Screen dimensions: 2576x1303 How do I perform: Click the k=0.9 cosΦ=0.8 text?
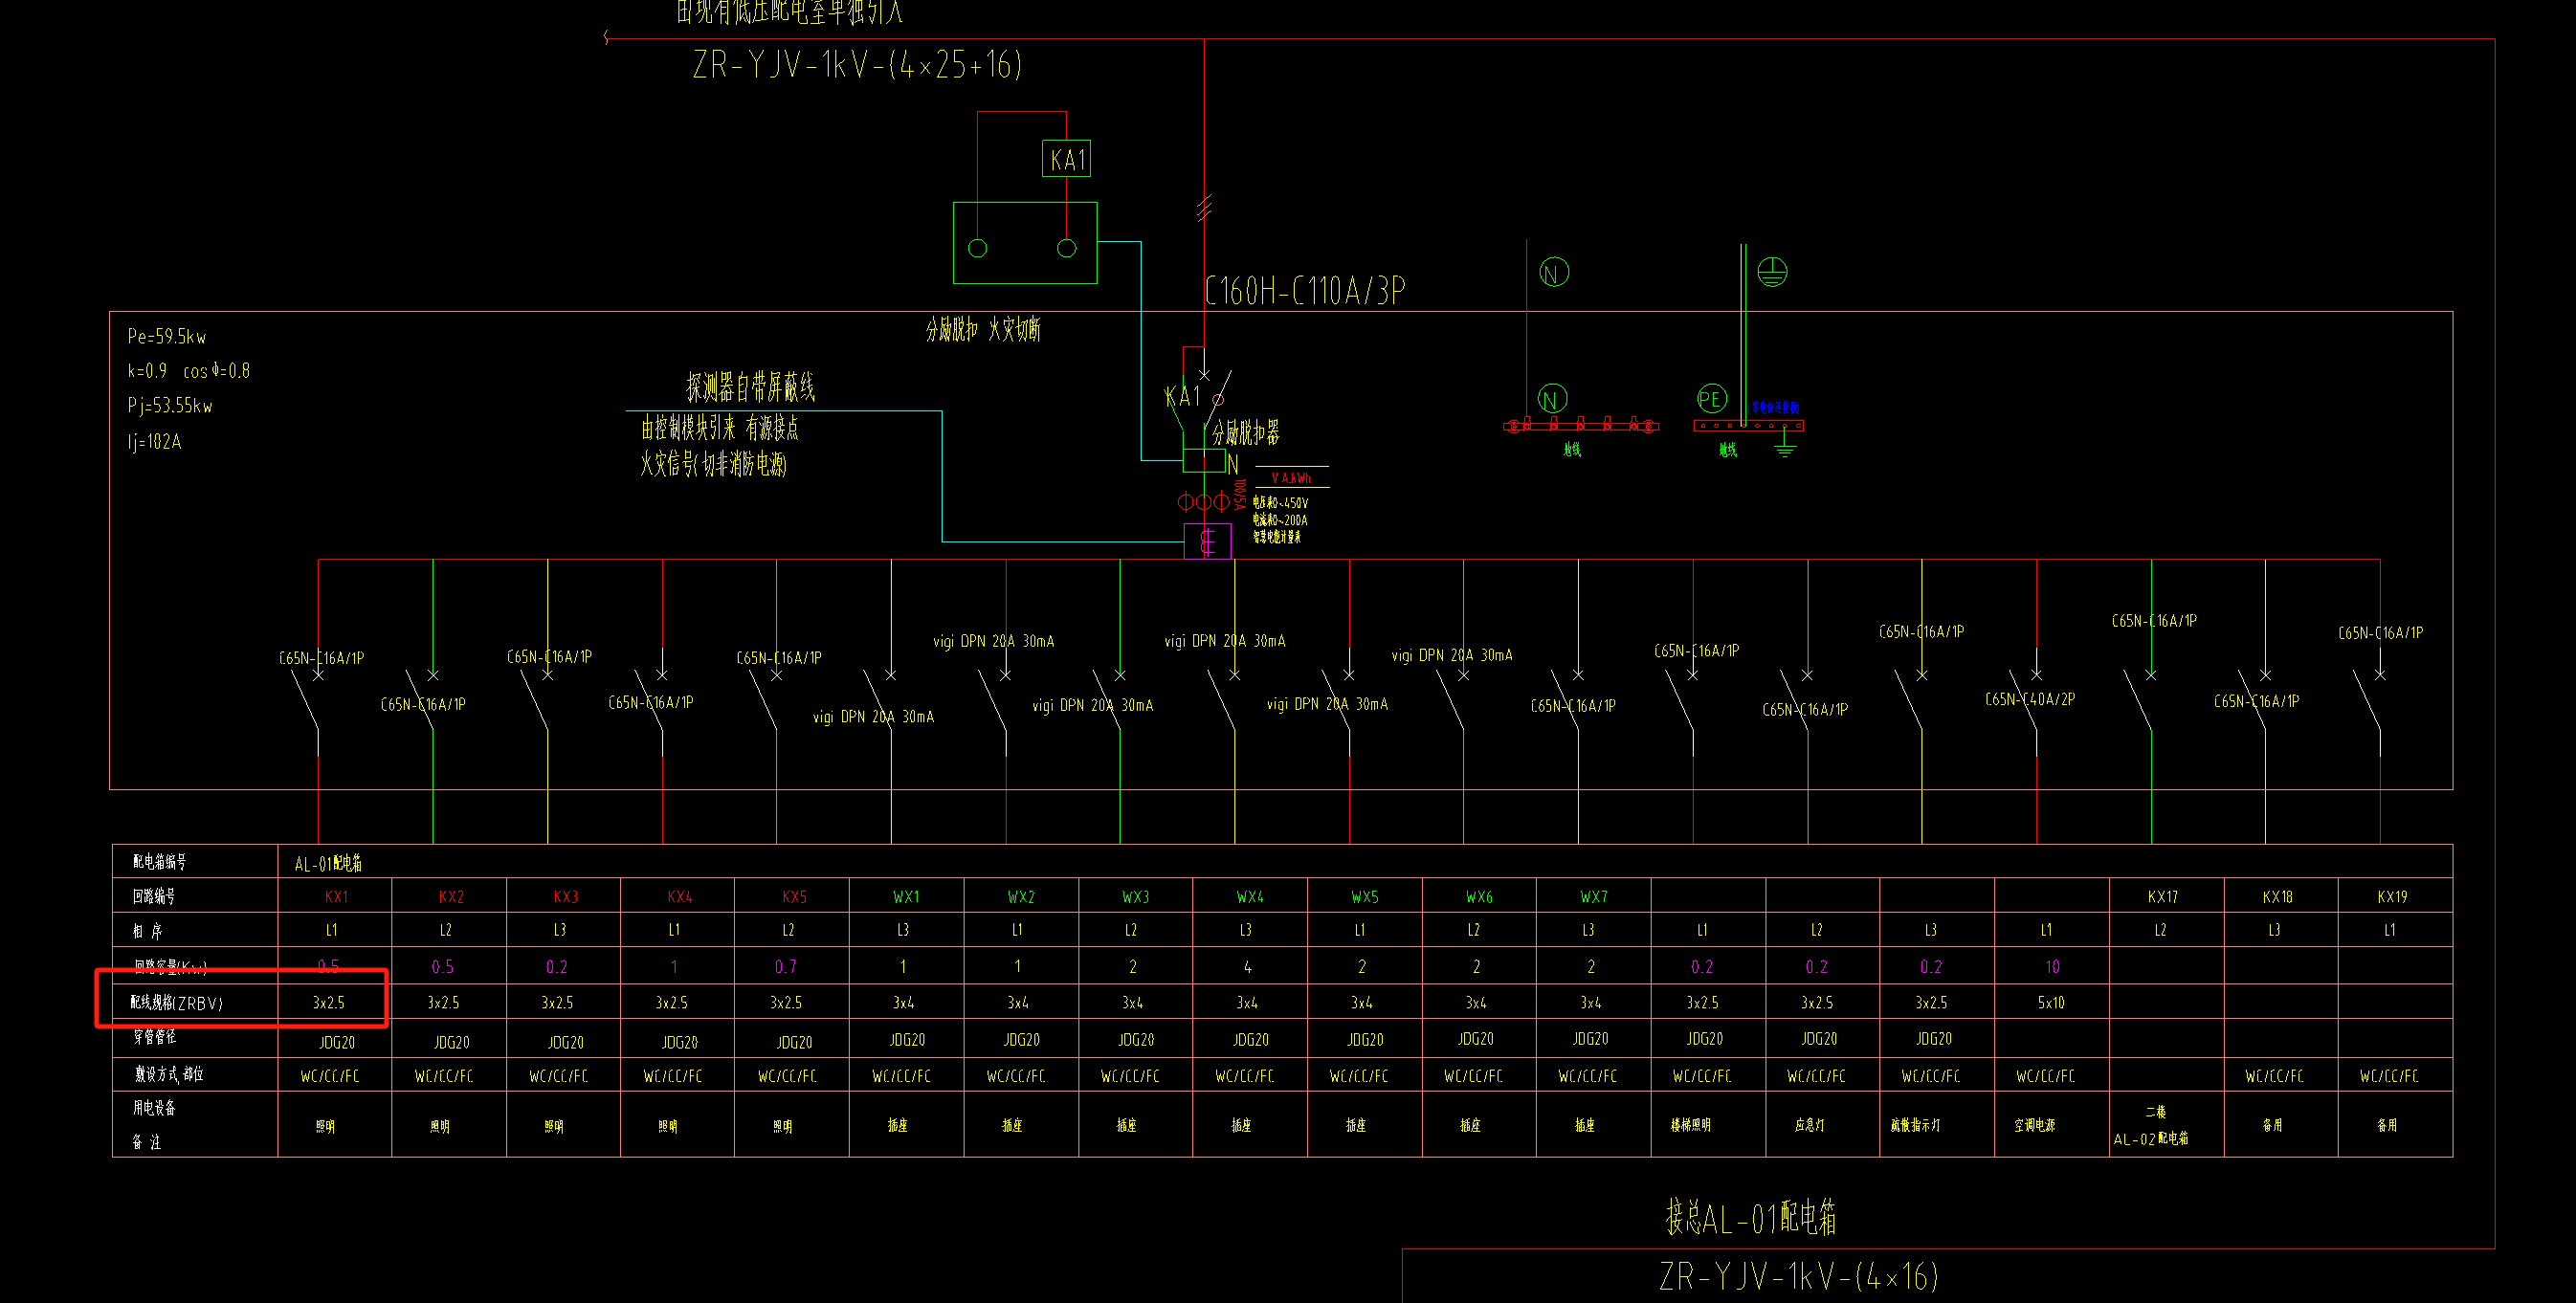click(x=189, y=371)
